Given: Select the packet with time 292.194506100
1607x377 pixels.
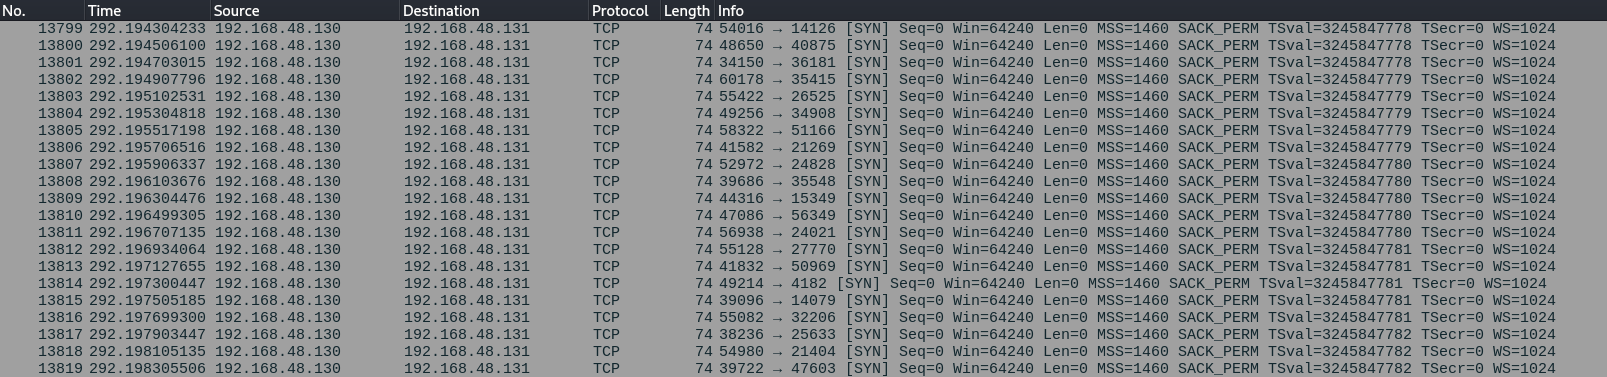Looking at the screenshot, I should [x=803, y=46].
